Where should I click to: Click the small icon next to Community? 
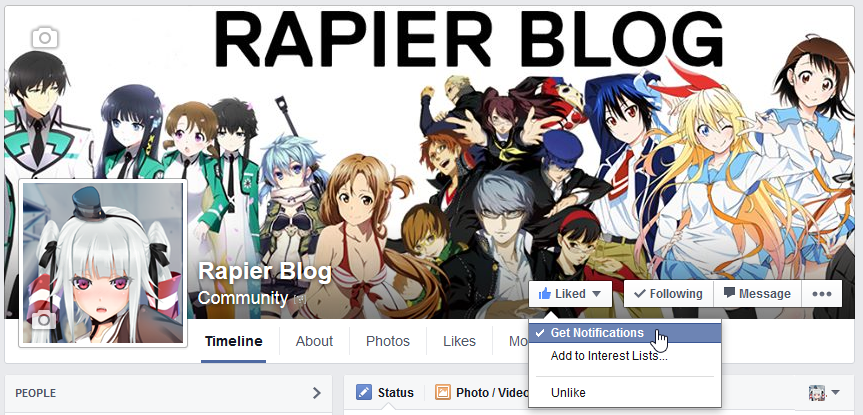pyautogui.click(x=299, y=299)
